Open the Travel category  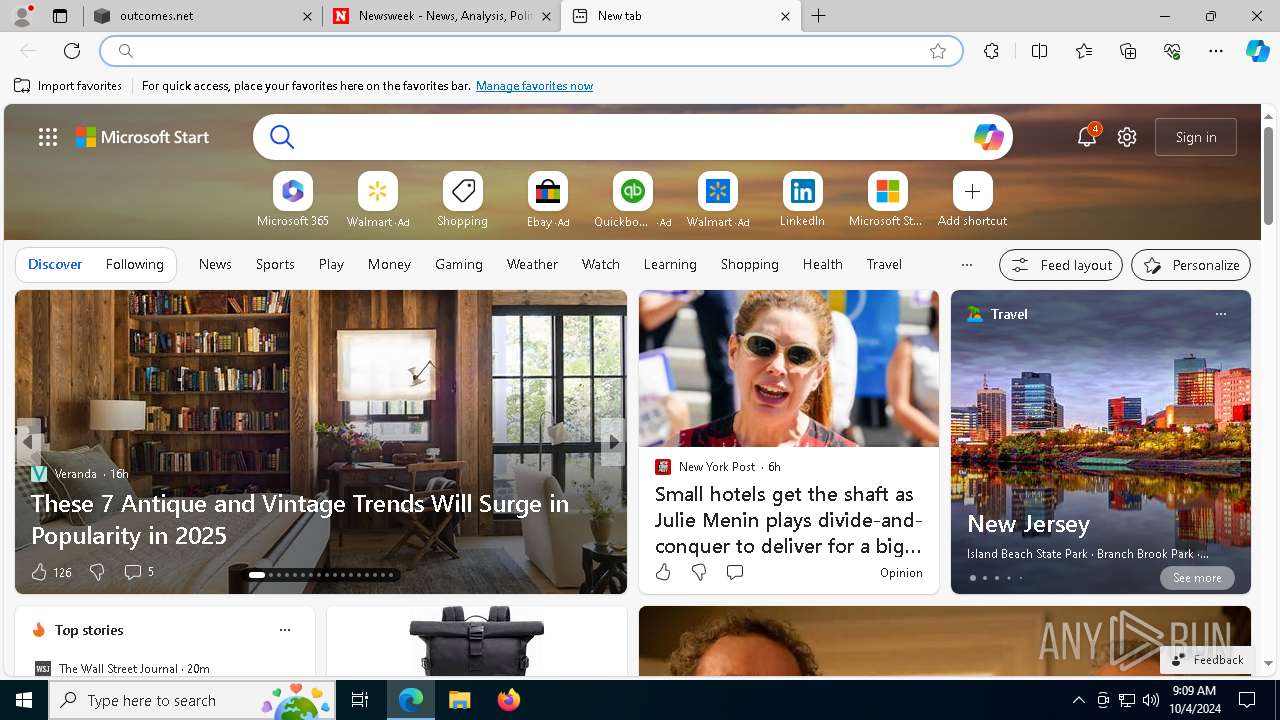(884, 264)
